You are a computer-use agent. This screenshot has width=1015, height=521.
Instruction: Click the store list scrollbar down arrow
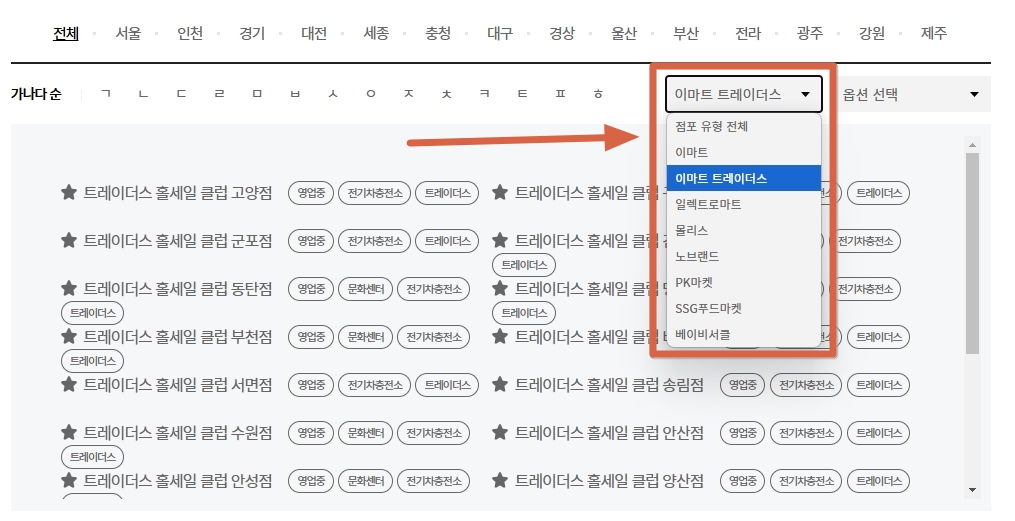coord(972,490)
